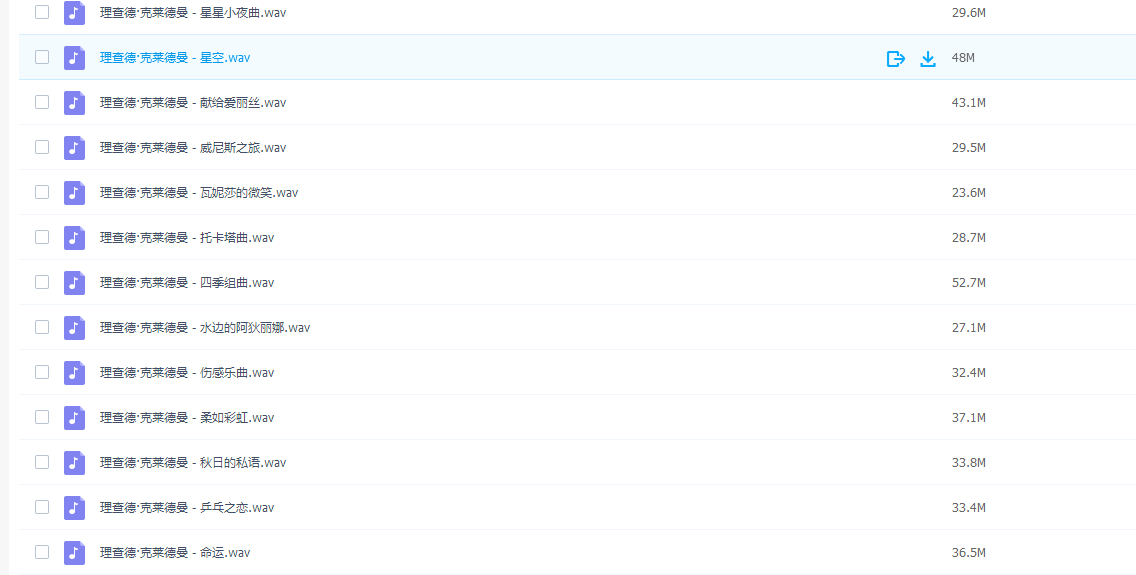Screen dimensions: 1136x575
Task: Click the file name 四季组曲.wav
Action: coord(187,282)
